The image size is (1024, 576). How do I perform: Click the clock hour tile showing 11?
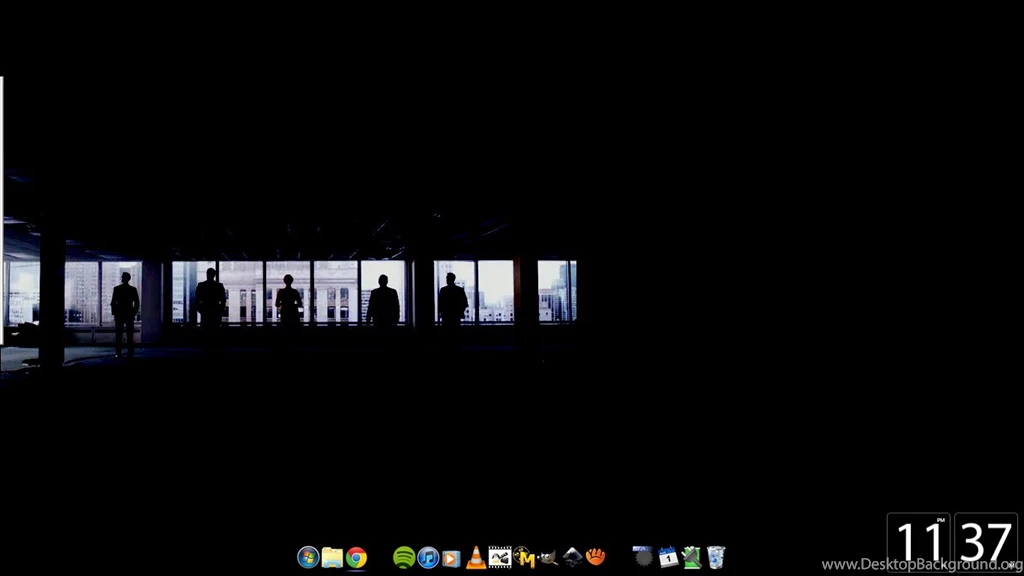coord(918,542)
